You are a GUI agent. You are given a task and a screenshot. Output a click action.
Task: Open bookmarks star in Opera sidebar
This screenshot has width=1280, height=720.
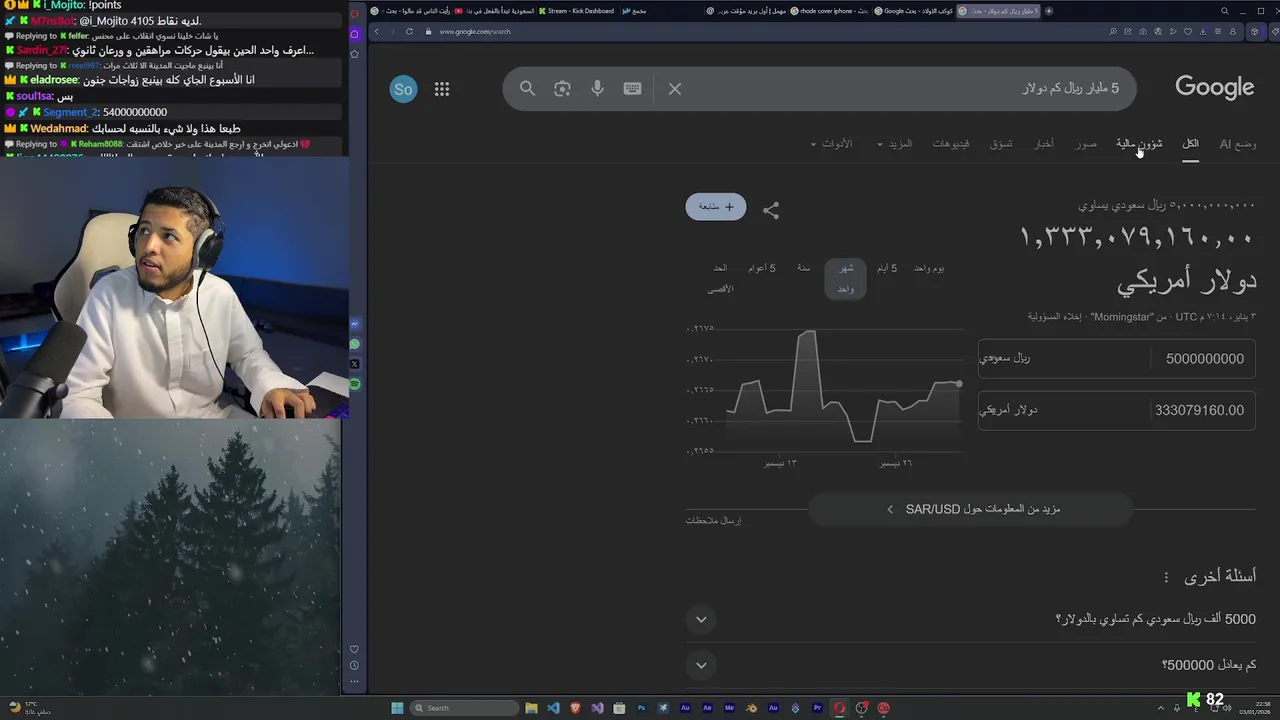354,54
